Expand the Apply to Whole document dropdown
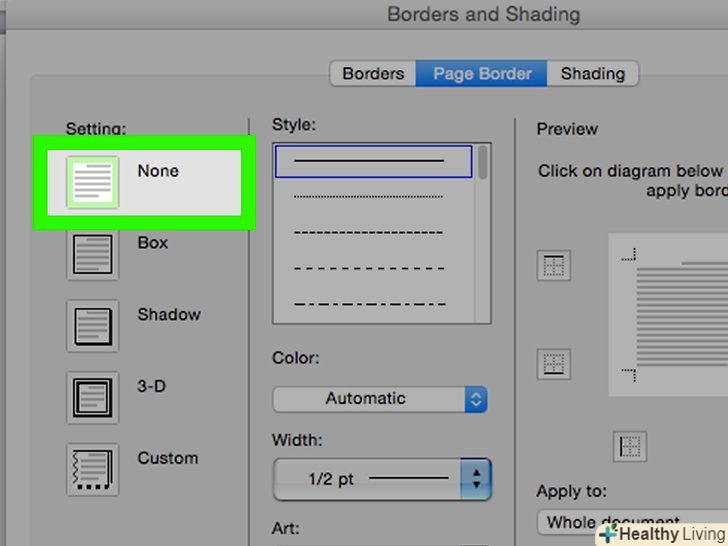 click(x=630, y=522)
